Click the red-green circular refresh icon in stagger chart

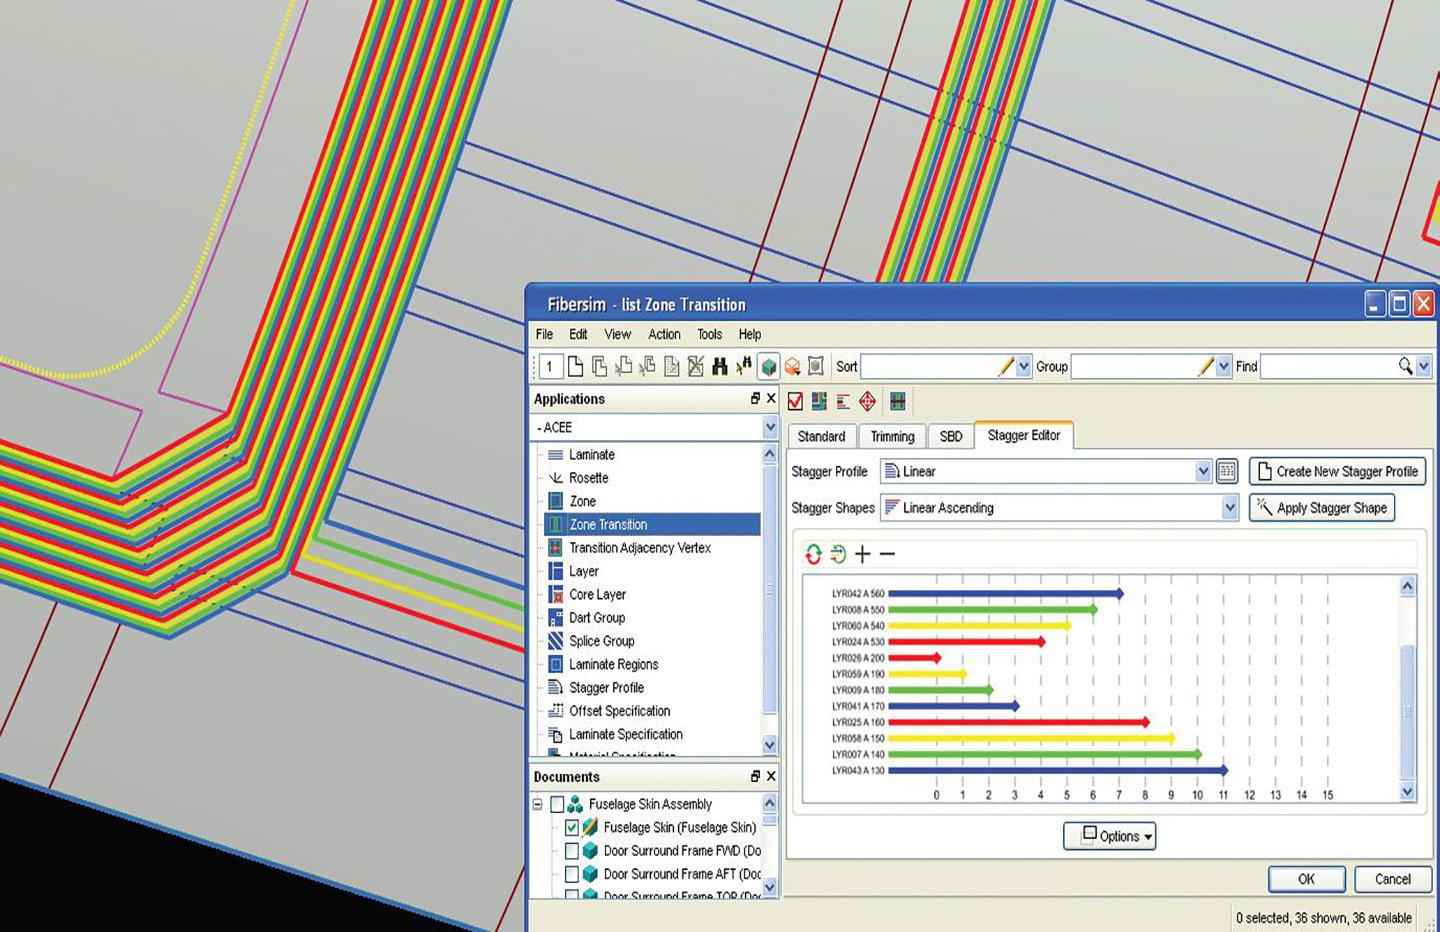pos(813,554)
